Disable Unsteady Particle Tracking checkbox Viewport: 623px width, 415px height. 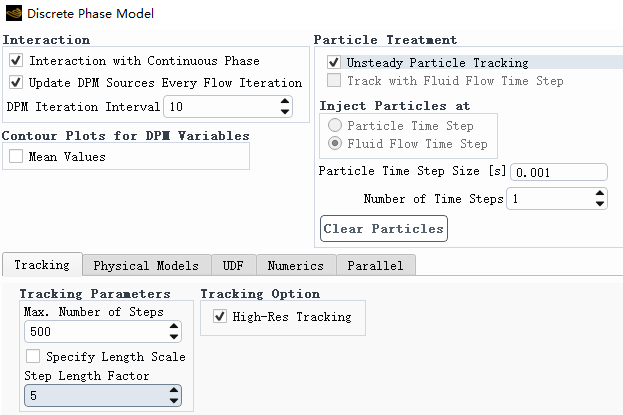pos(334,62)
